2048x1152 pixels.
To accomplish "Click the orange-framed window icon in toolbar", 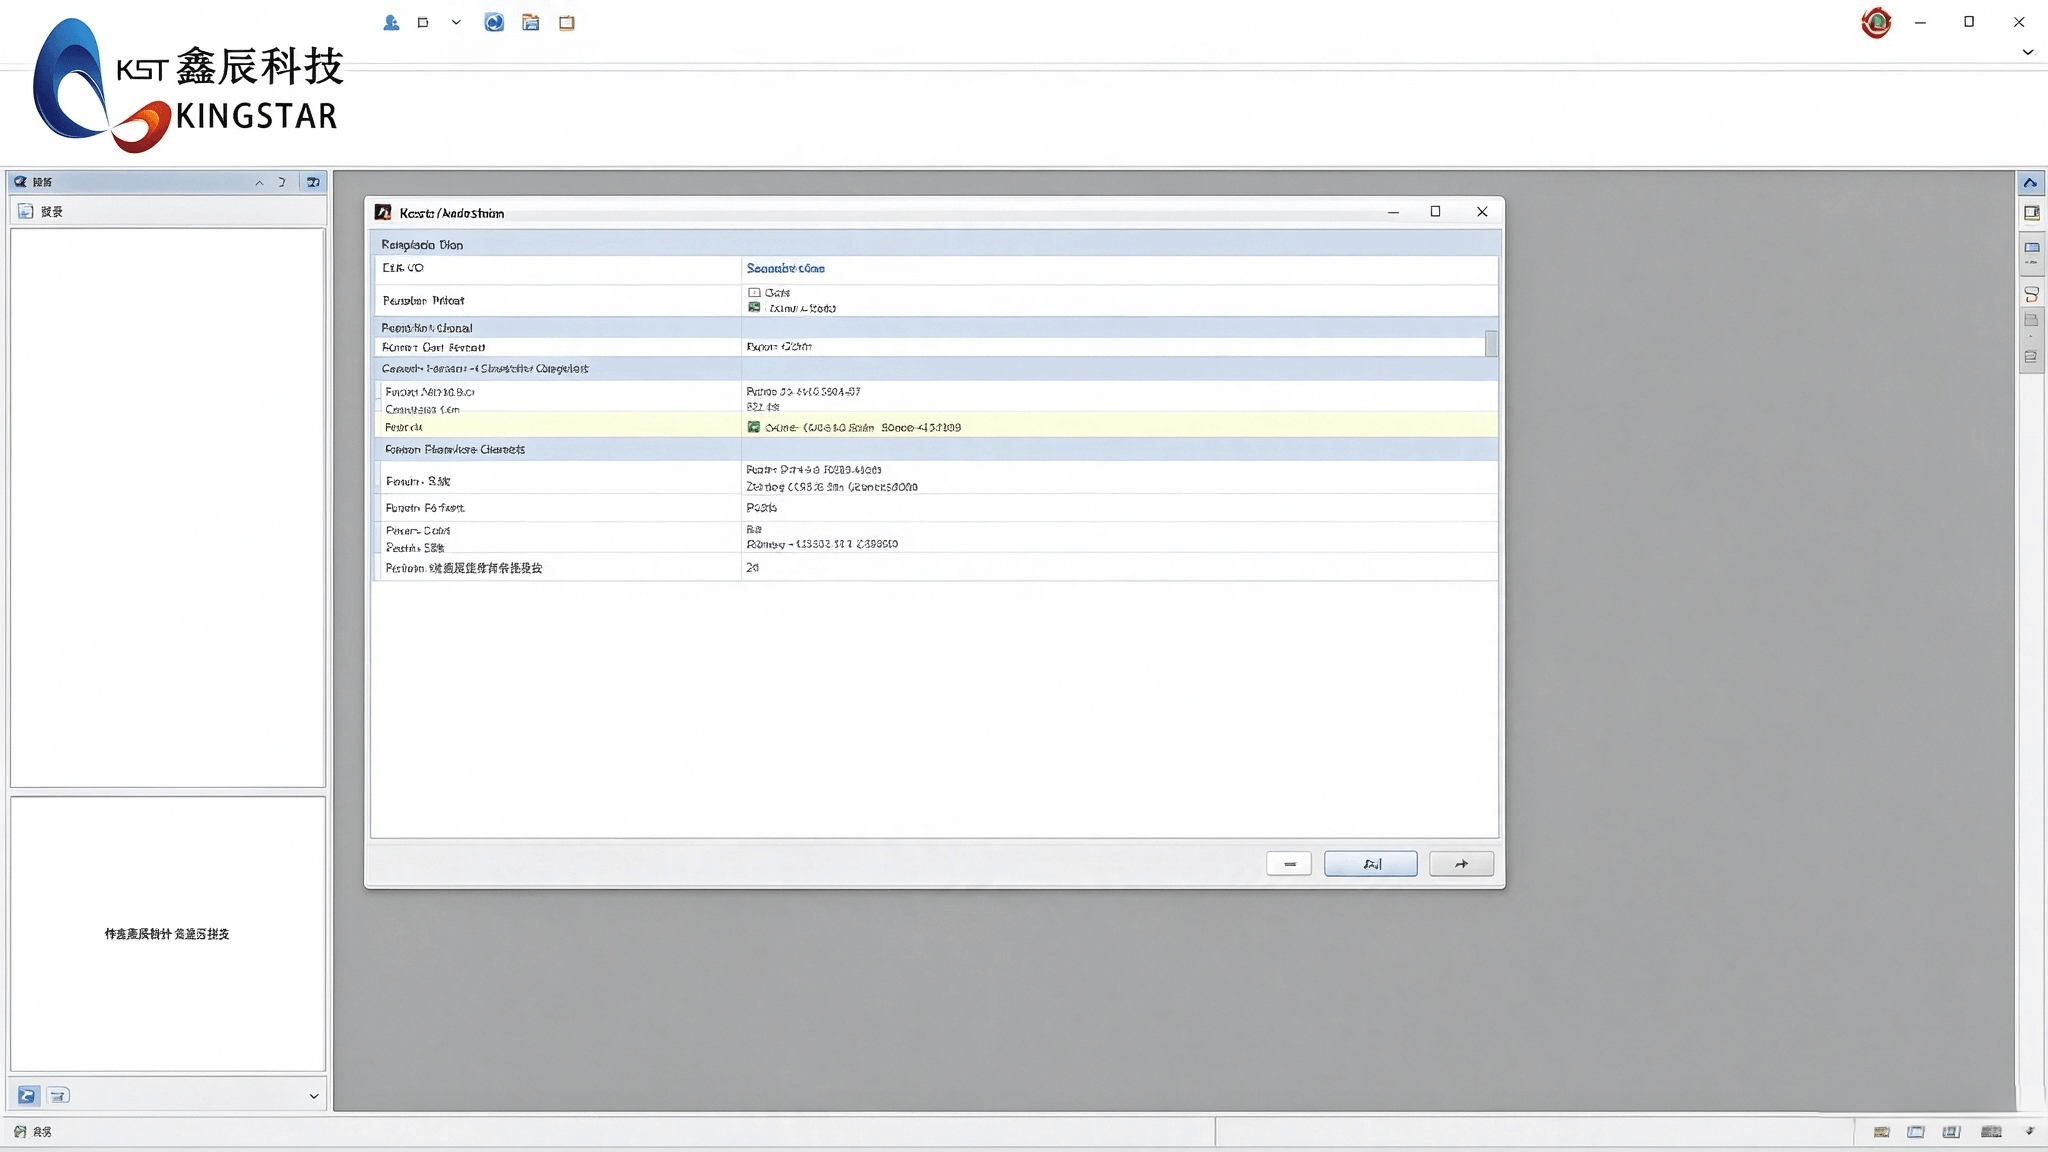I will pos(567,22).
